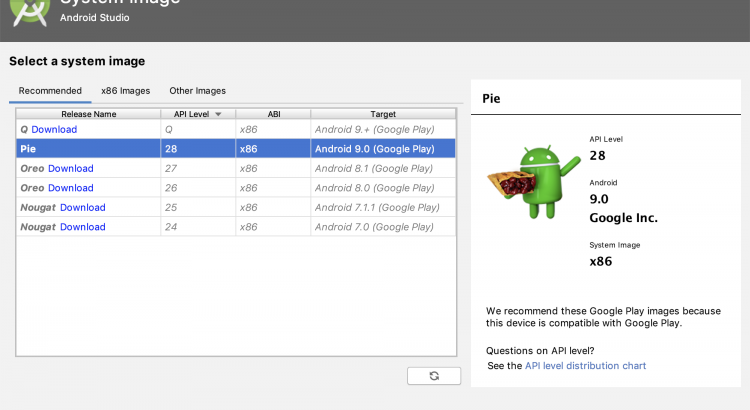Click the Target column header
Image resolution: width=750 pixels, height=410 pixels.
pyautogui.click(x=382, y=115)
